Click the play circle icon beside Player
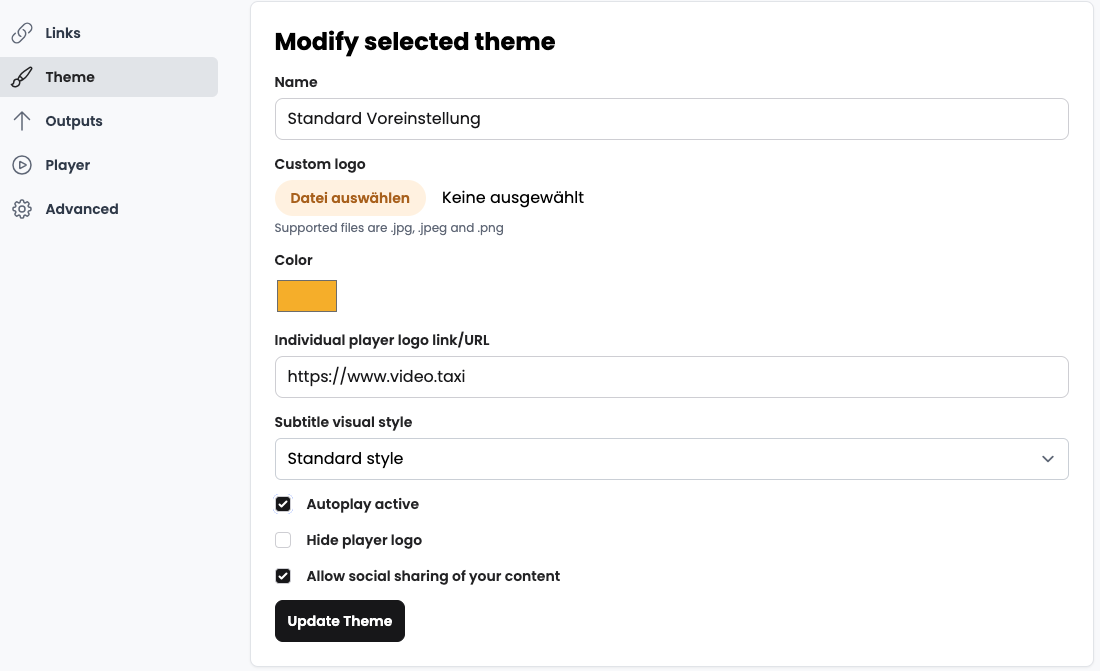This screenshot has height=671, width=1100. 22,165
